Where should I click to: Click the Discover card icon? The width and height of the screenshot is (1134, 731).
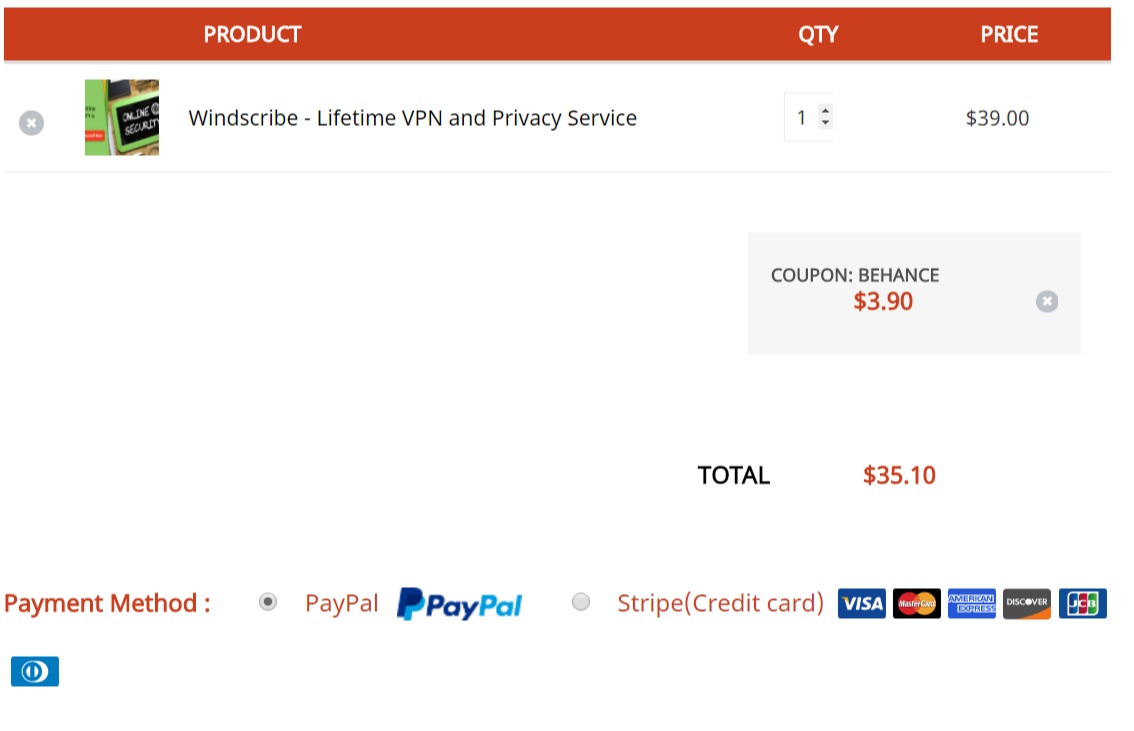(1026, 603)
